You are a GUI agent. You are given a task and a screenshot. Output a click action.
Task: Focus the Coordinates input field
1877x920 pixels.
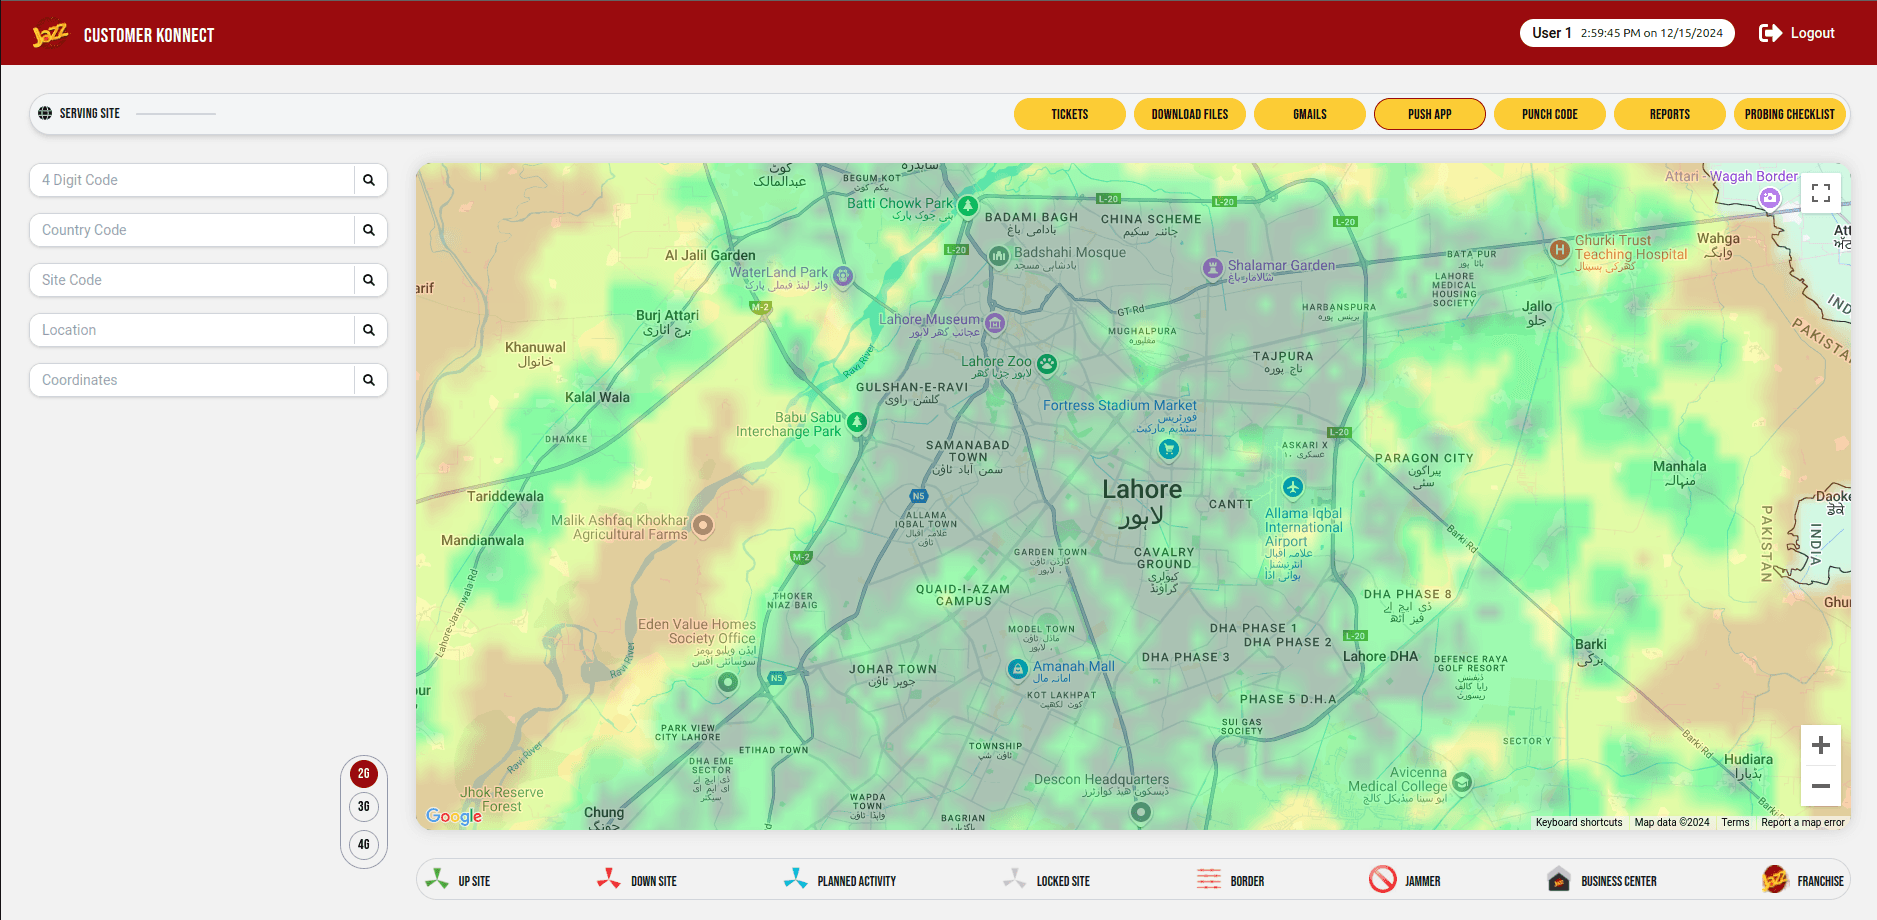[x=192, y=380]
